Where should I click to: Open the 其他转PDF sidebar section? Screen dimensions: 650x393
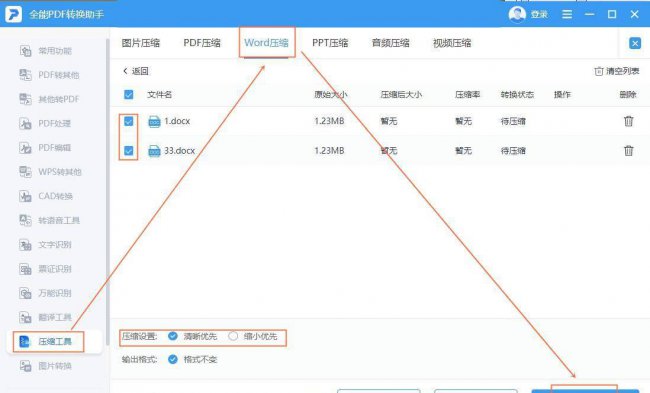click(49, 99)
